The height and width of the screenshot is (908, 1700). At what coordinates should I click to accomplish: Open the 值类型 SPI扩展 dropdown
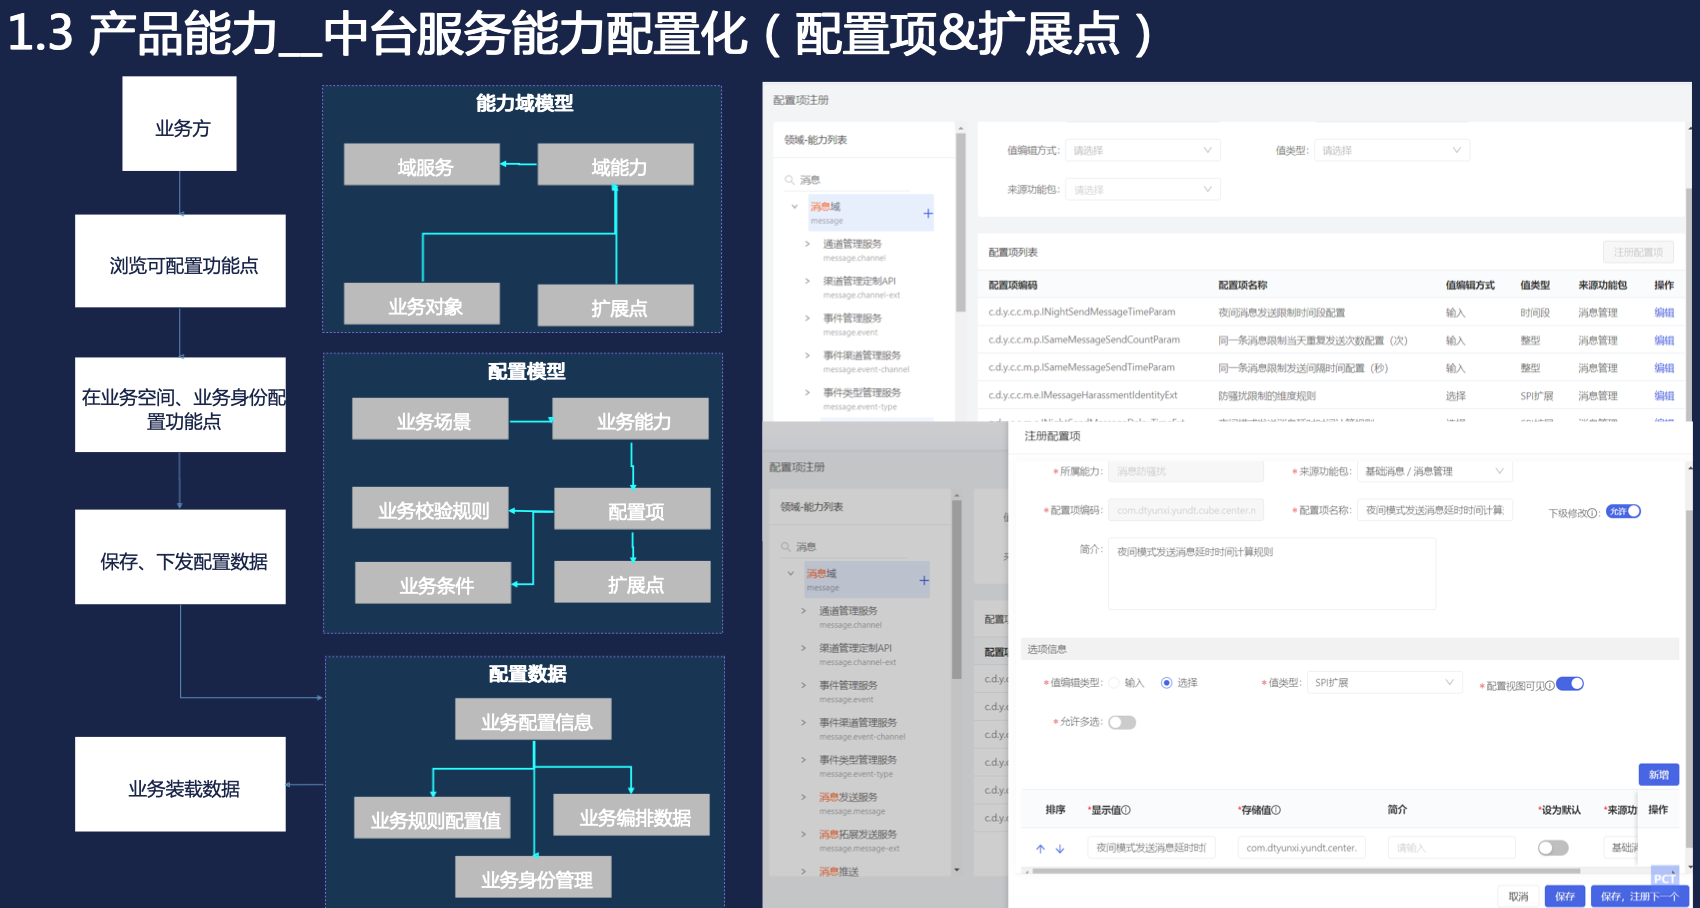(1385, 683)
